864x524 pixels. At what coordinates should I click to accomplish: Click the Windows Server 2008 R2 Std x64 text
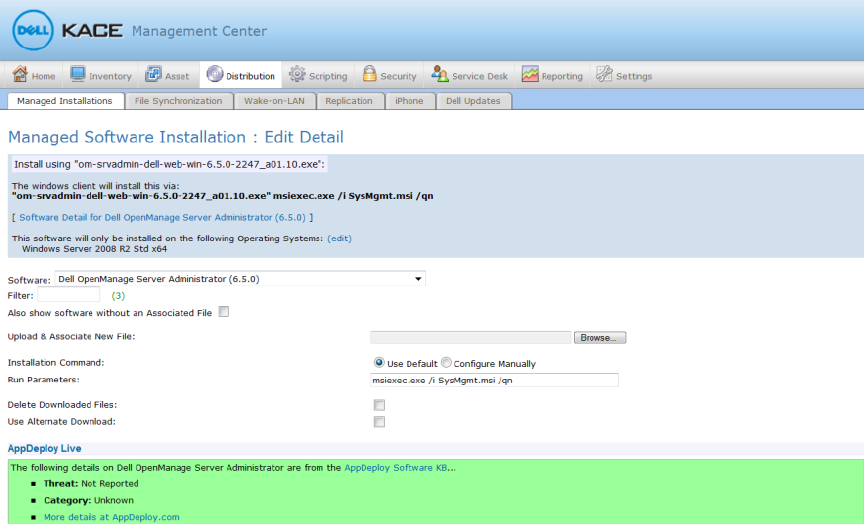click(x=94, y=249)
